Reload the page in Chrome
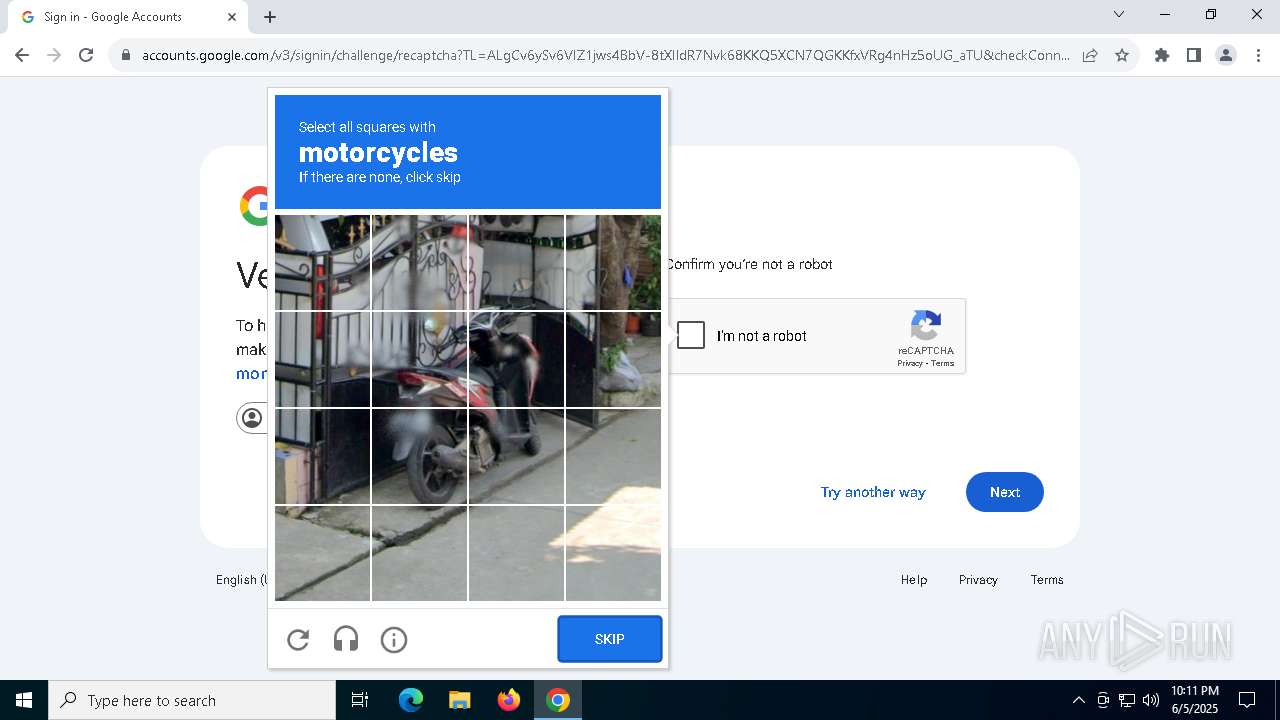Viewport: 1280px width, 720px height. [86, 55]
